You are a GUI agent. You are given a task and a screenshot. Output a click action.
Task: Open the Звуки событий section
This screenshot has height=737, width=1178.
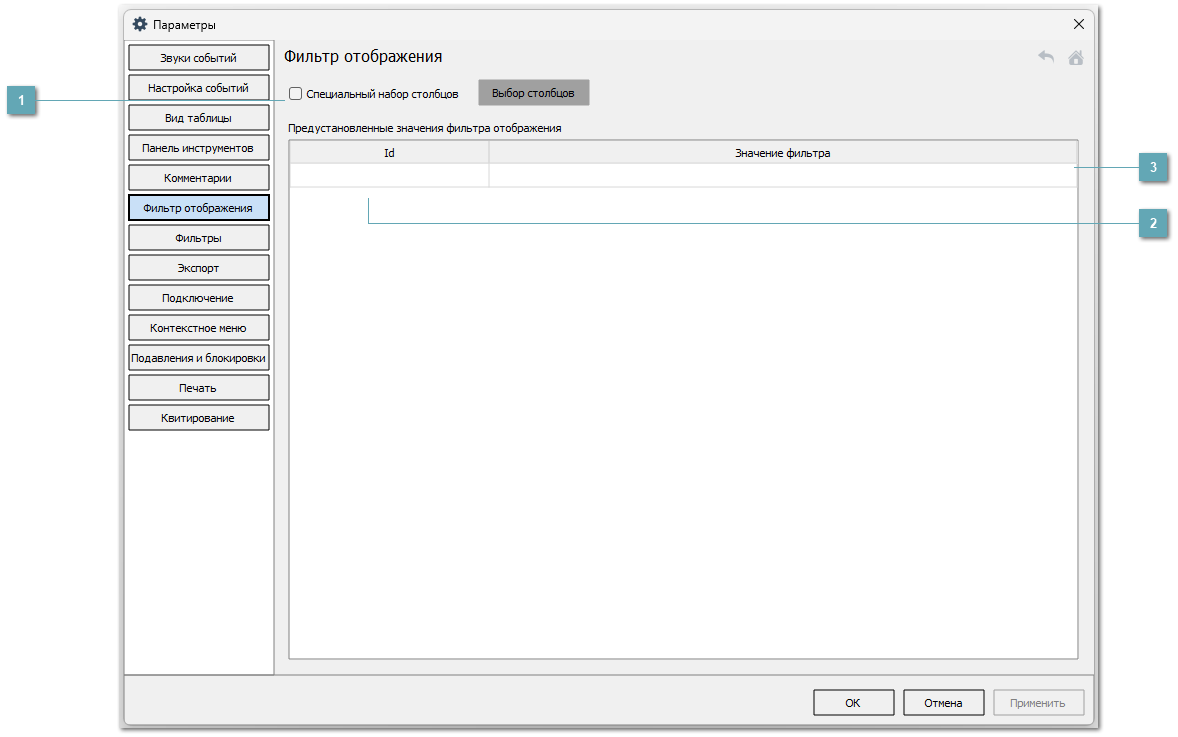coord(198,58)
